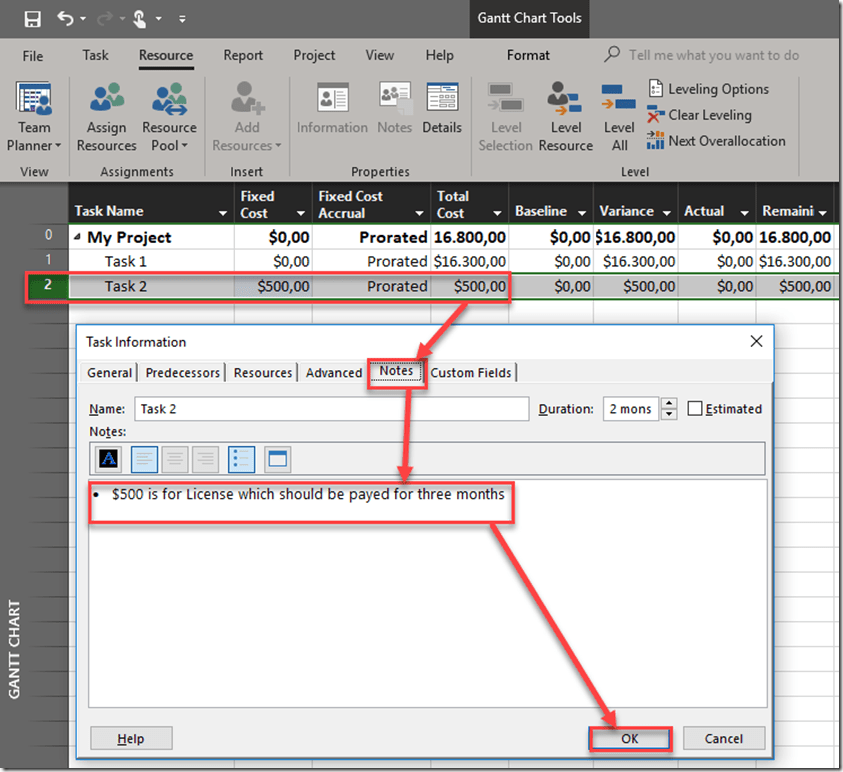Viewport: 843px width, 772px height.
Task: Click the notes font formatting icon
Action: [x=109, y=459]
